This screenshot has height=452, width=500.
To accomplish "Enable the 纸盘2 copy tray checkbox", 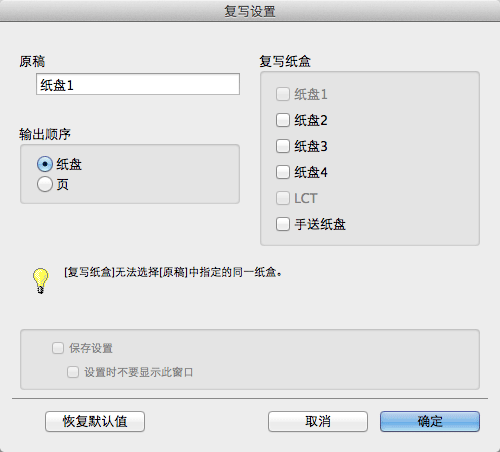I will point(283,120).
